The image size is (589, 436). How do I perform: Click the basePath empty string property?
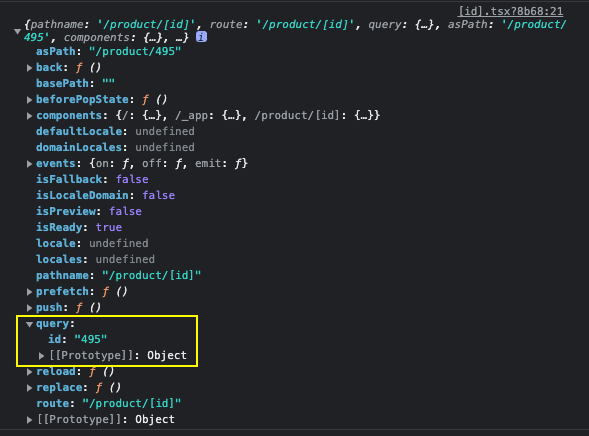(x=76, y=83)
